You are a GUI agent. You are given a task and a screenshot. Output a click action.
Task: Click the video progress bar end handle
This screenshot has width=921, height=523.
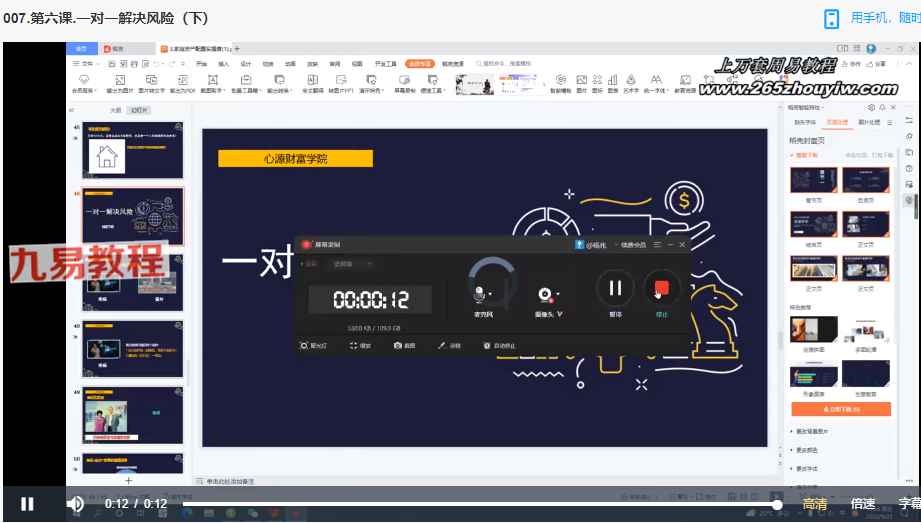777,505
